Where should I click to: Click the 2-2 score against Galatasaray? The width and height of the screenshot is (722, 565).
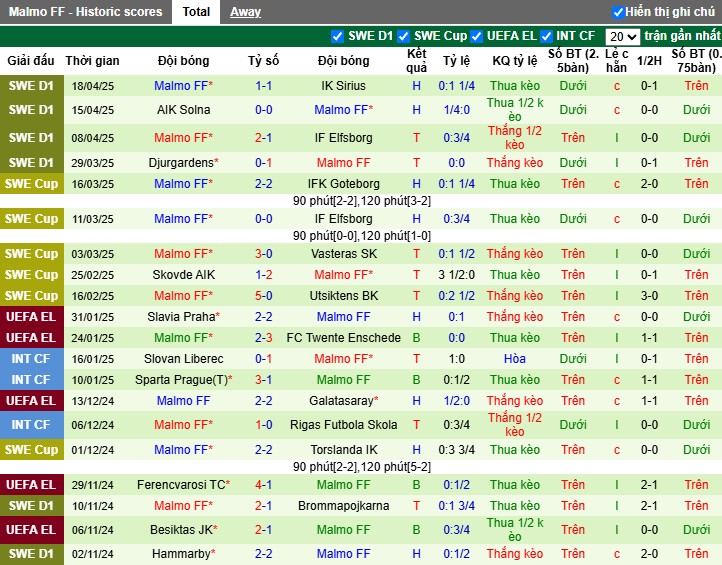tap(263, 401)
